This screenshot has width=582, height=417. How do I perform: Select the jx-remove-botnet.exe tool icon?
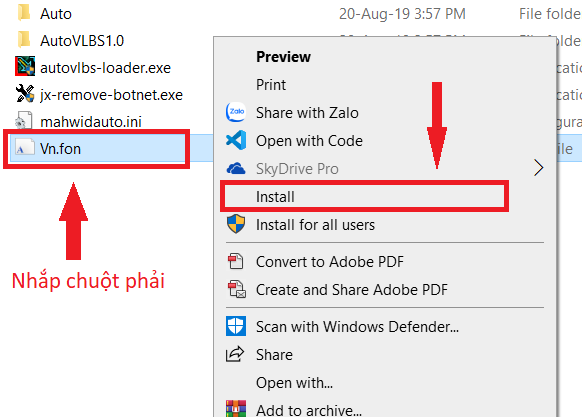click(x=25, y=93)
